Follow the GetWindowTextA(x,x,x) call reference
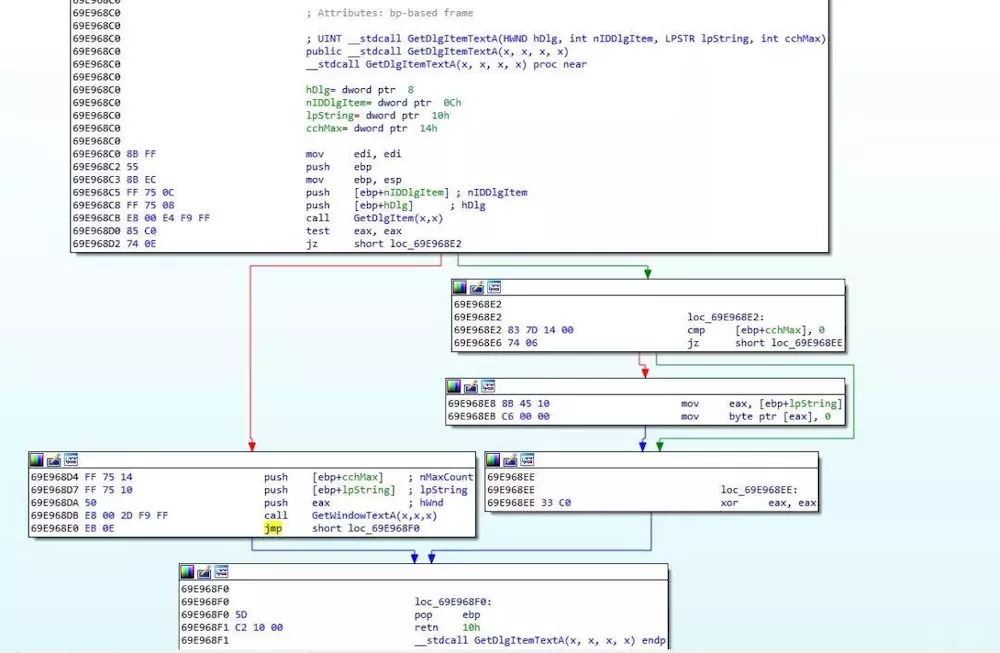 coord(374,516)
